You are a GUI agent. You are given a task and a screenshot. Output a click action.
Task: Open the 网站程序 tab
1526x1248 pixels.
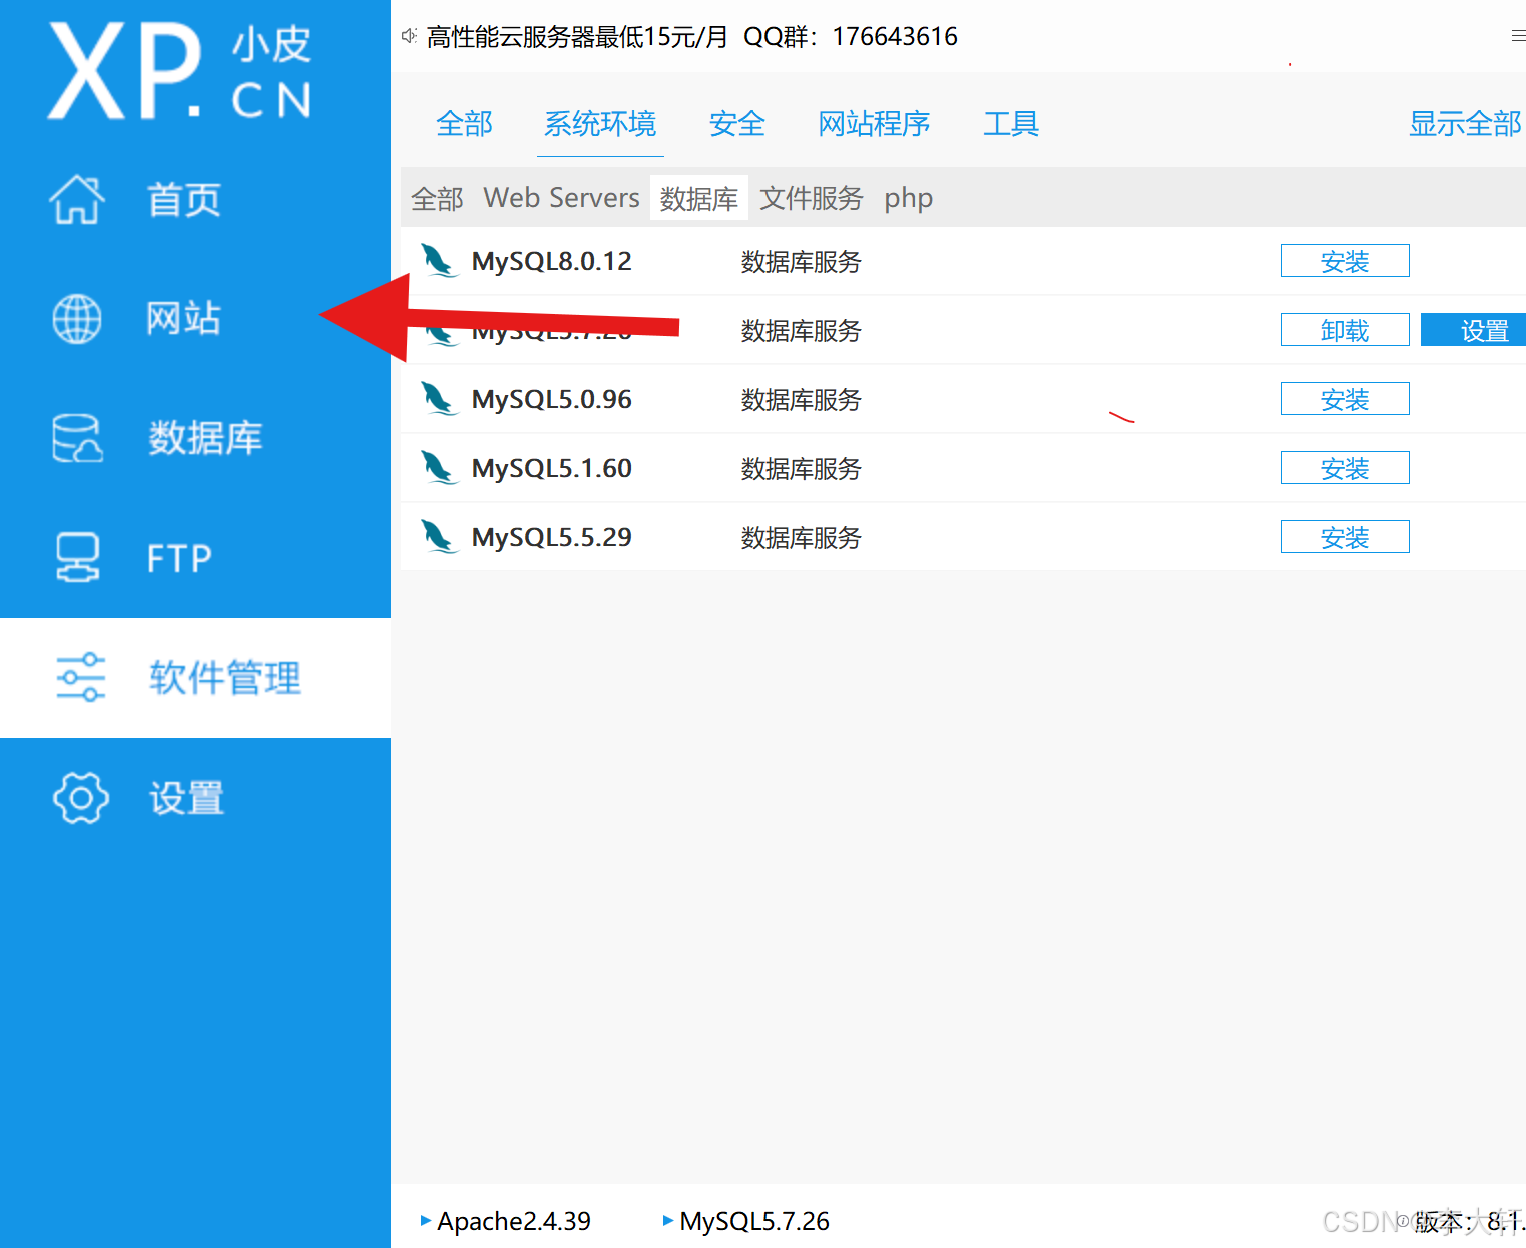tap(874, 124)
